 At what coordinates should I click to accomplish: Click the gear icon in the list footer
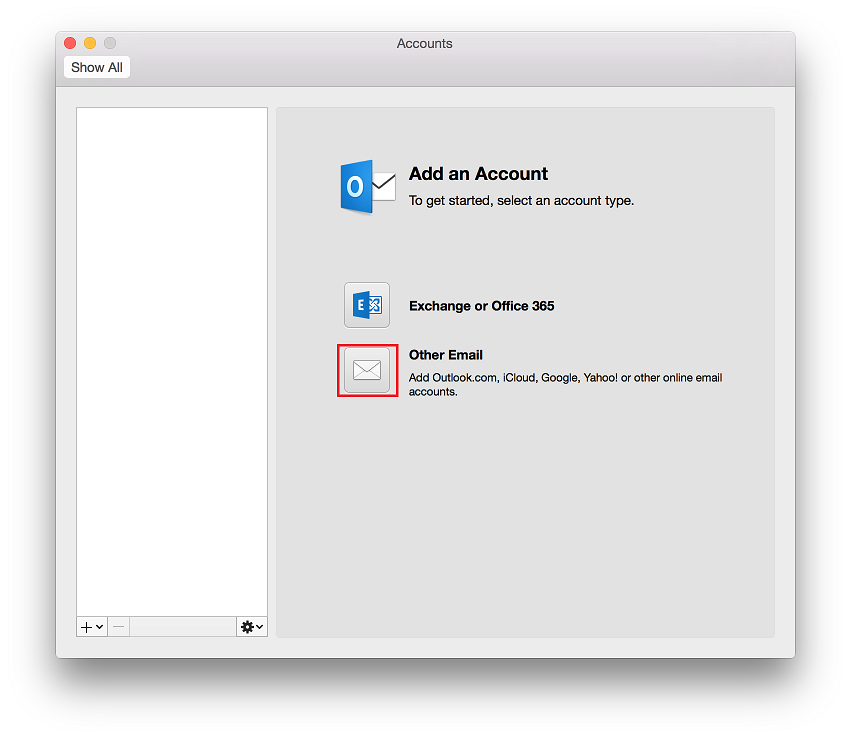pos(246,626)
